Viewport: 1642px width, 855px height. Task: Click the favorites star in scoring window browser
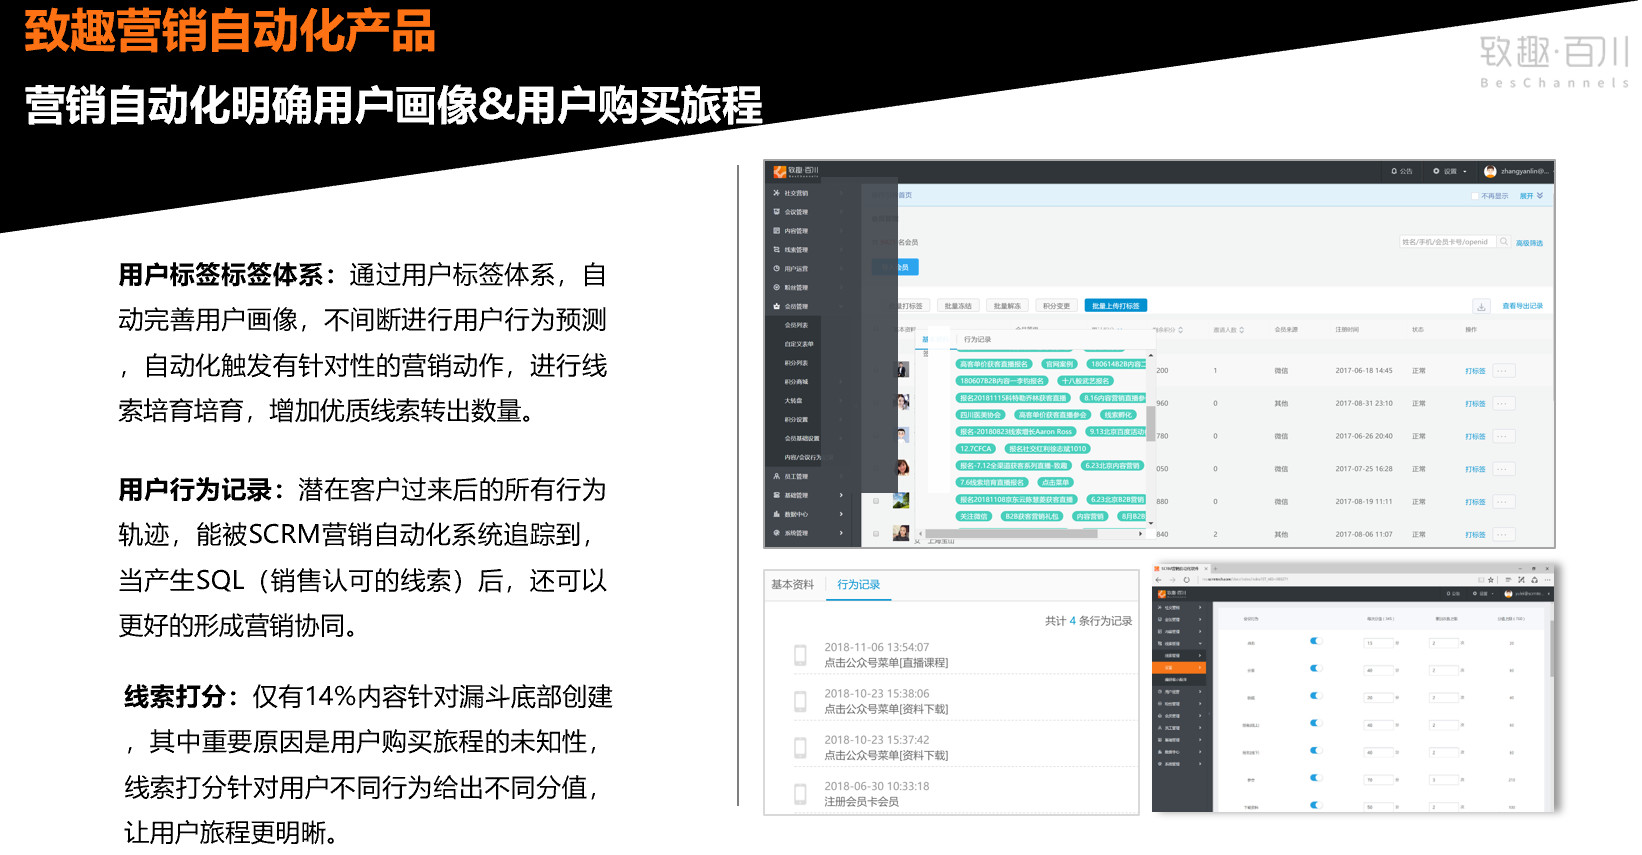[x=1491, y=580]
